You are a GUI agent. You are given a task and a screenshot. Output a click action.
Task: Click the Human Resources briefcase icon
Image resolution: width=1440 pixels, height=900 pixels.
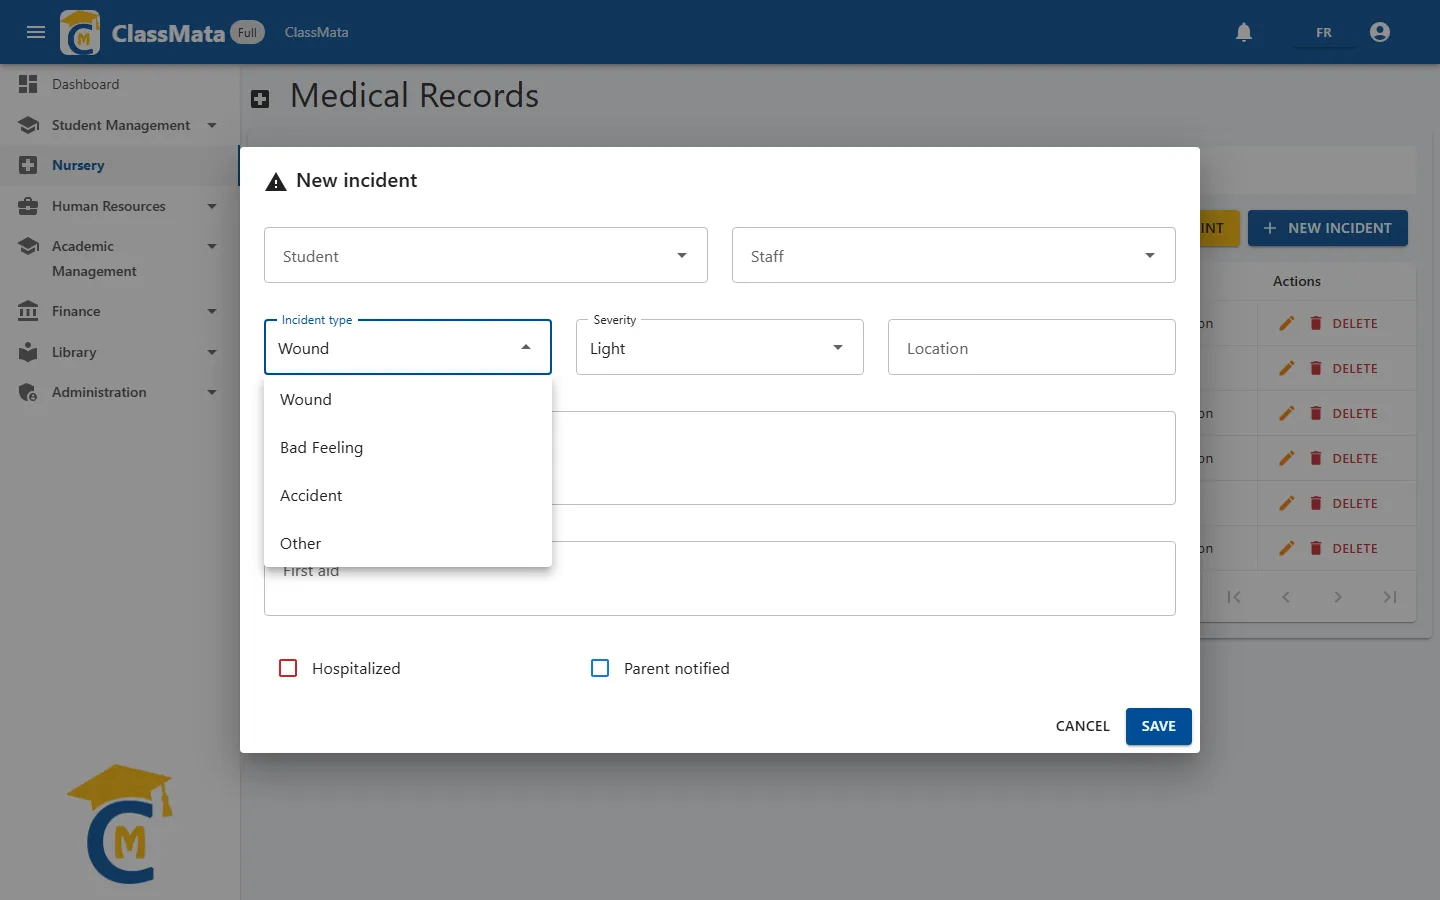coord(28,206)
